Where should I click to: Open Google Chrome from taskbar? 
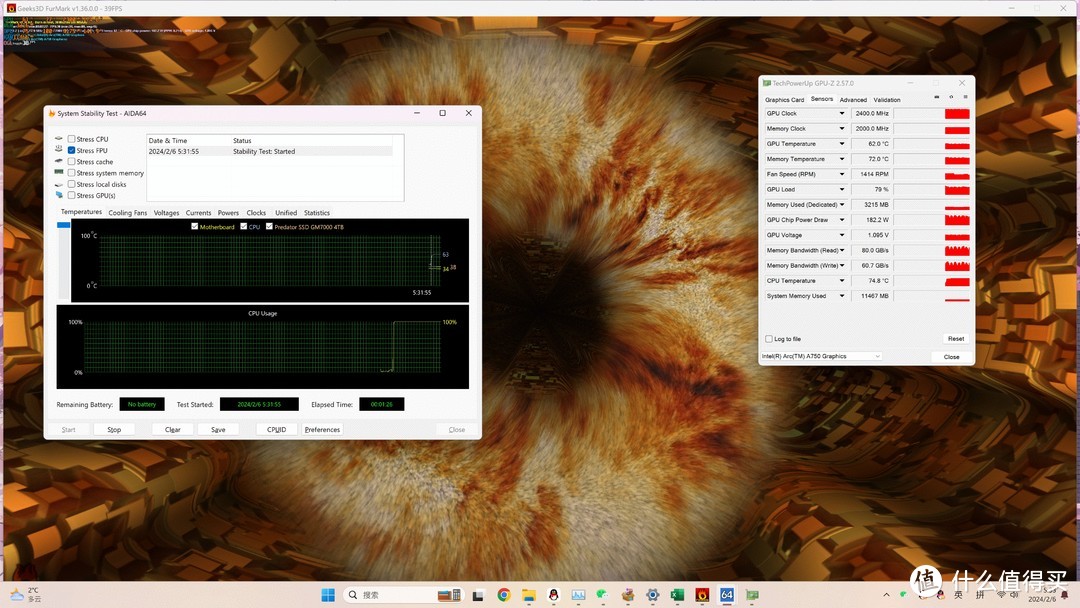(x=504, y=595)
